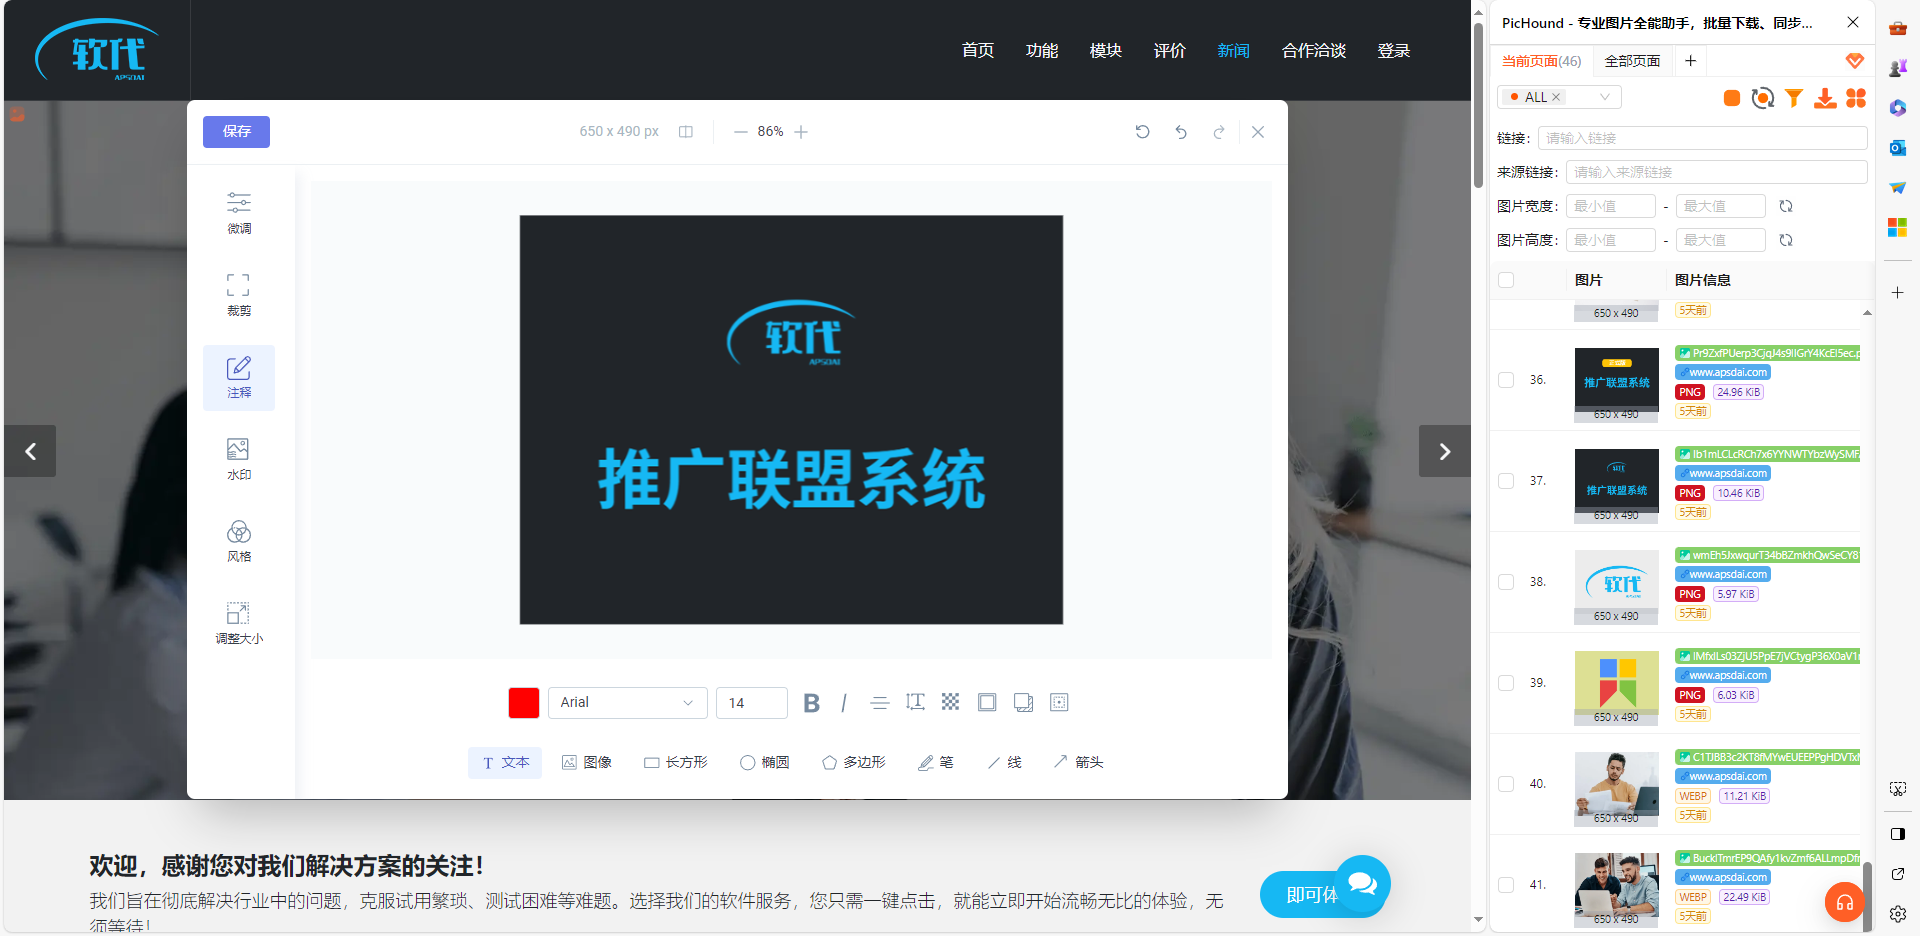
Task: Toggle bold text formatting
Action: tap(812, 703)
